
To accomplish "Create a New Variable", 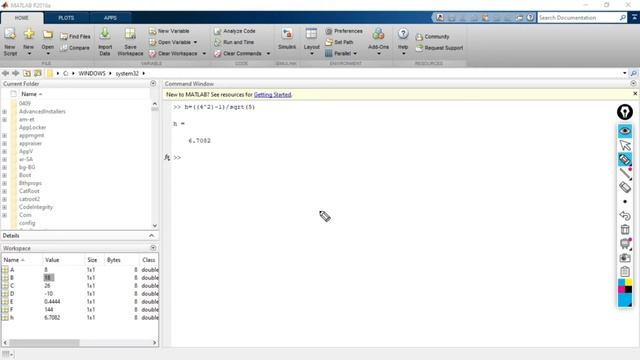I will pos(169,31).
